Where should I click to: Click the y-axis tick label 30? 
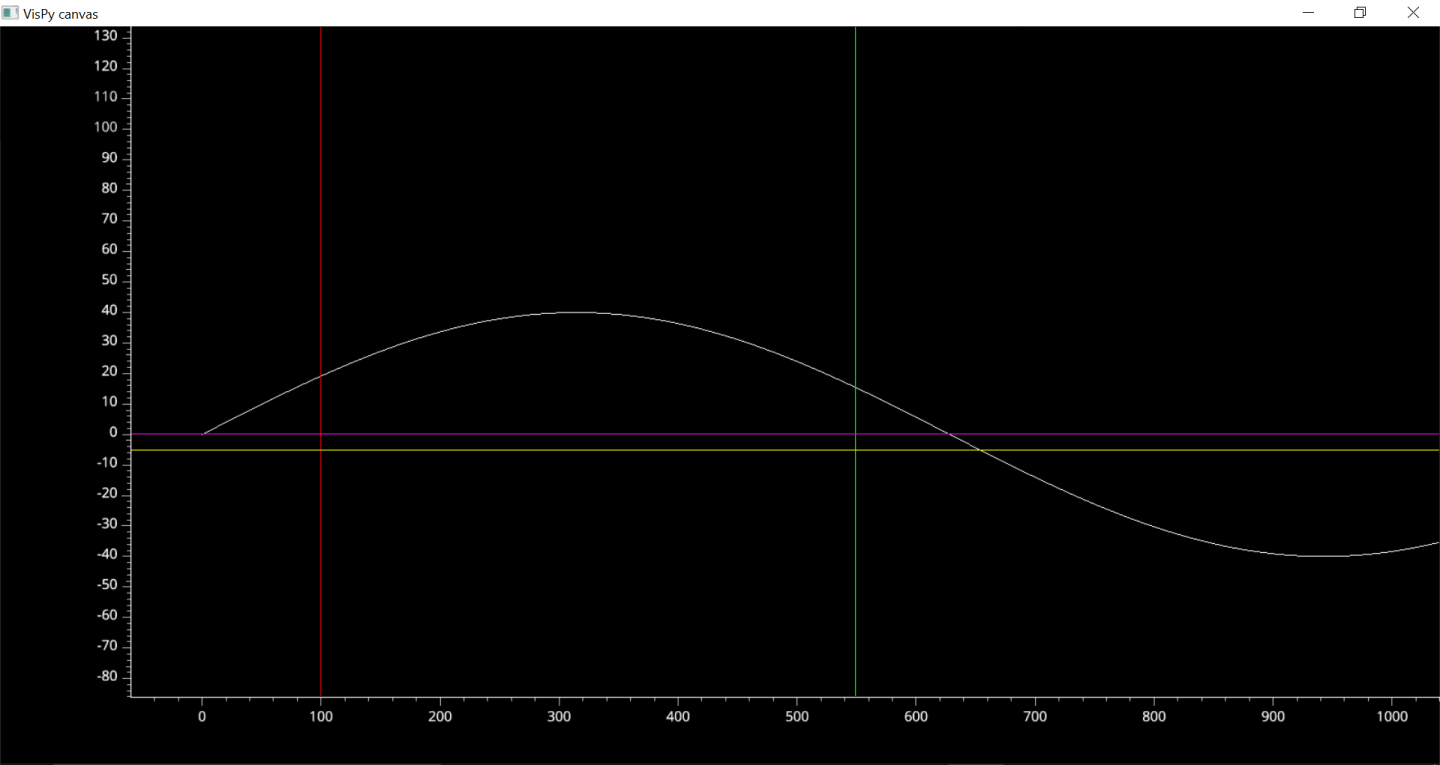pyautogui.click(x=110, y=341)
